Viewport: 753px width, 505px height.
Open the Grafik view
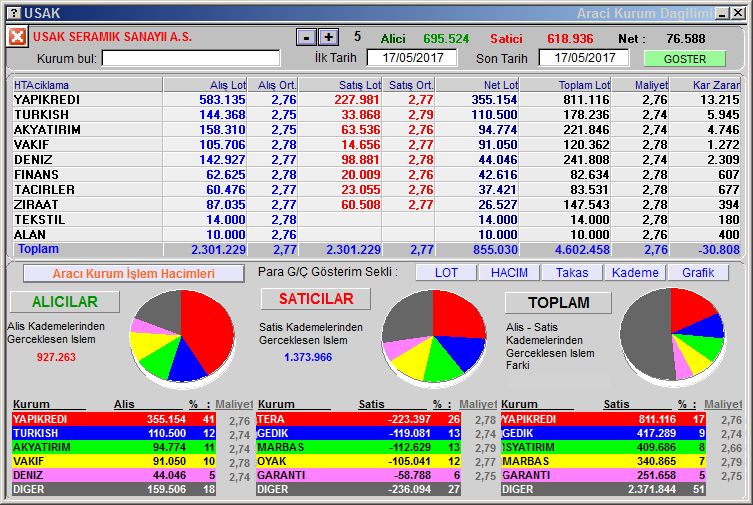698,273
